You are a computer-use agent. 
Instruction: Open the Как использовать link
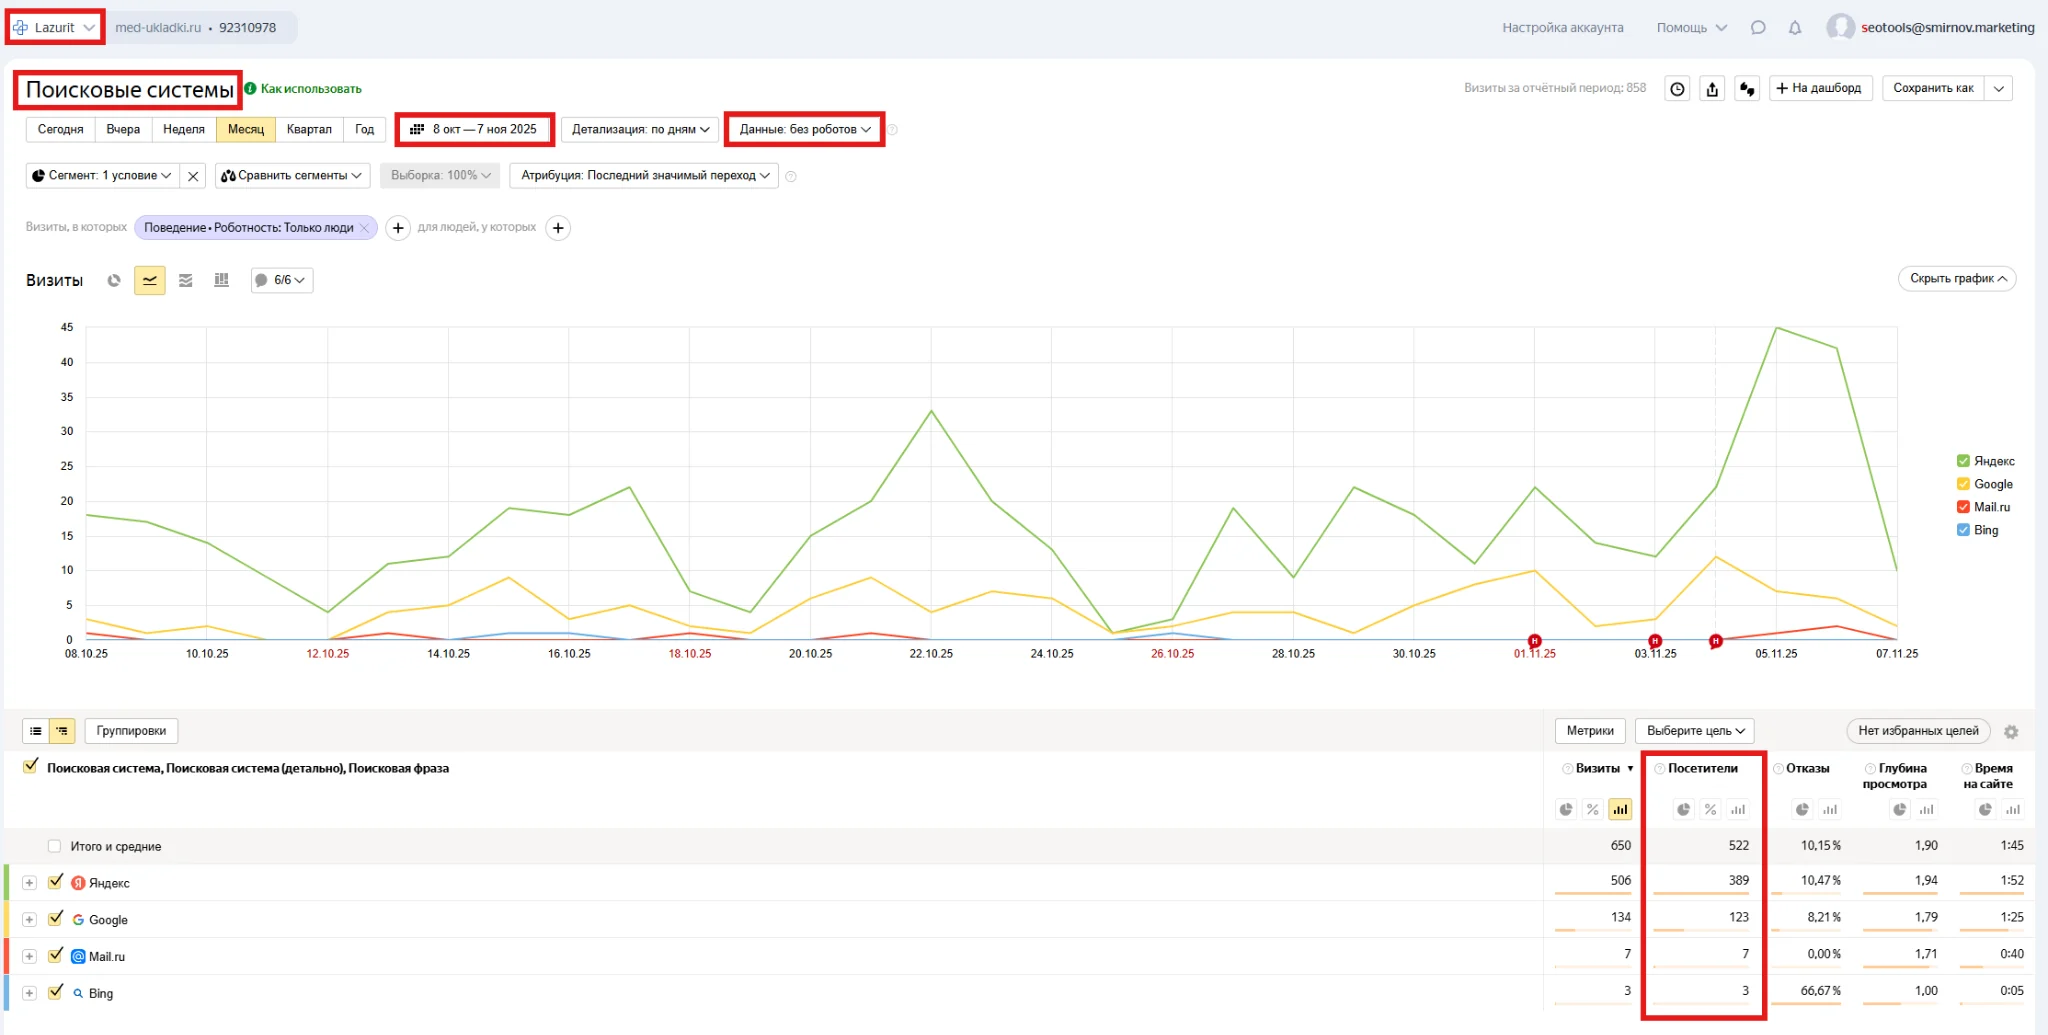tap(311, 89)
